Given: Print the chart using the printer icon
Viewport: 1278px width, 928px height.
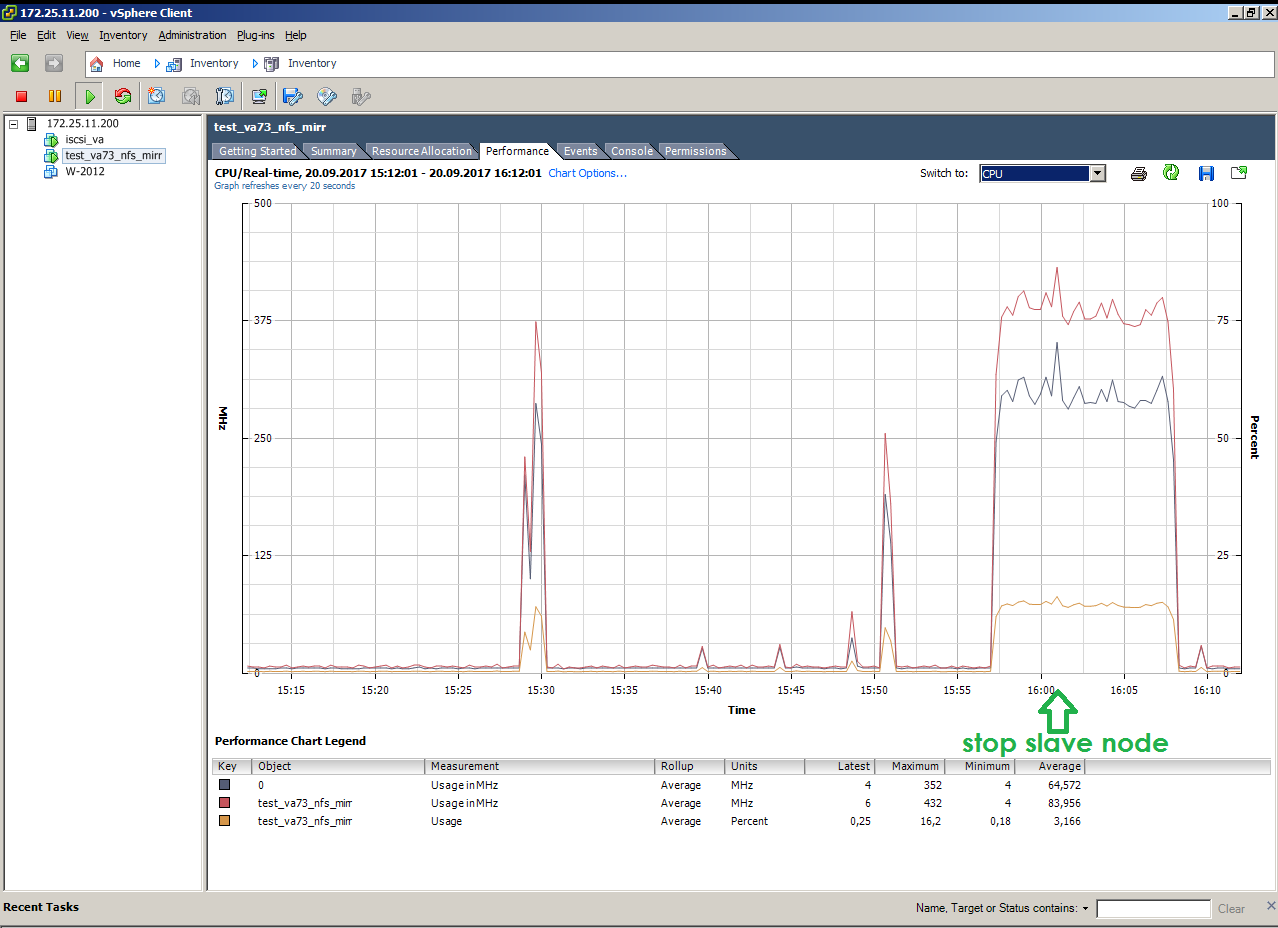Looking at the screenshot, I should coord(1139,174).
